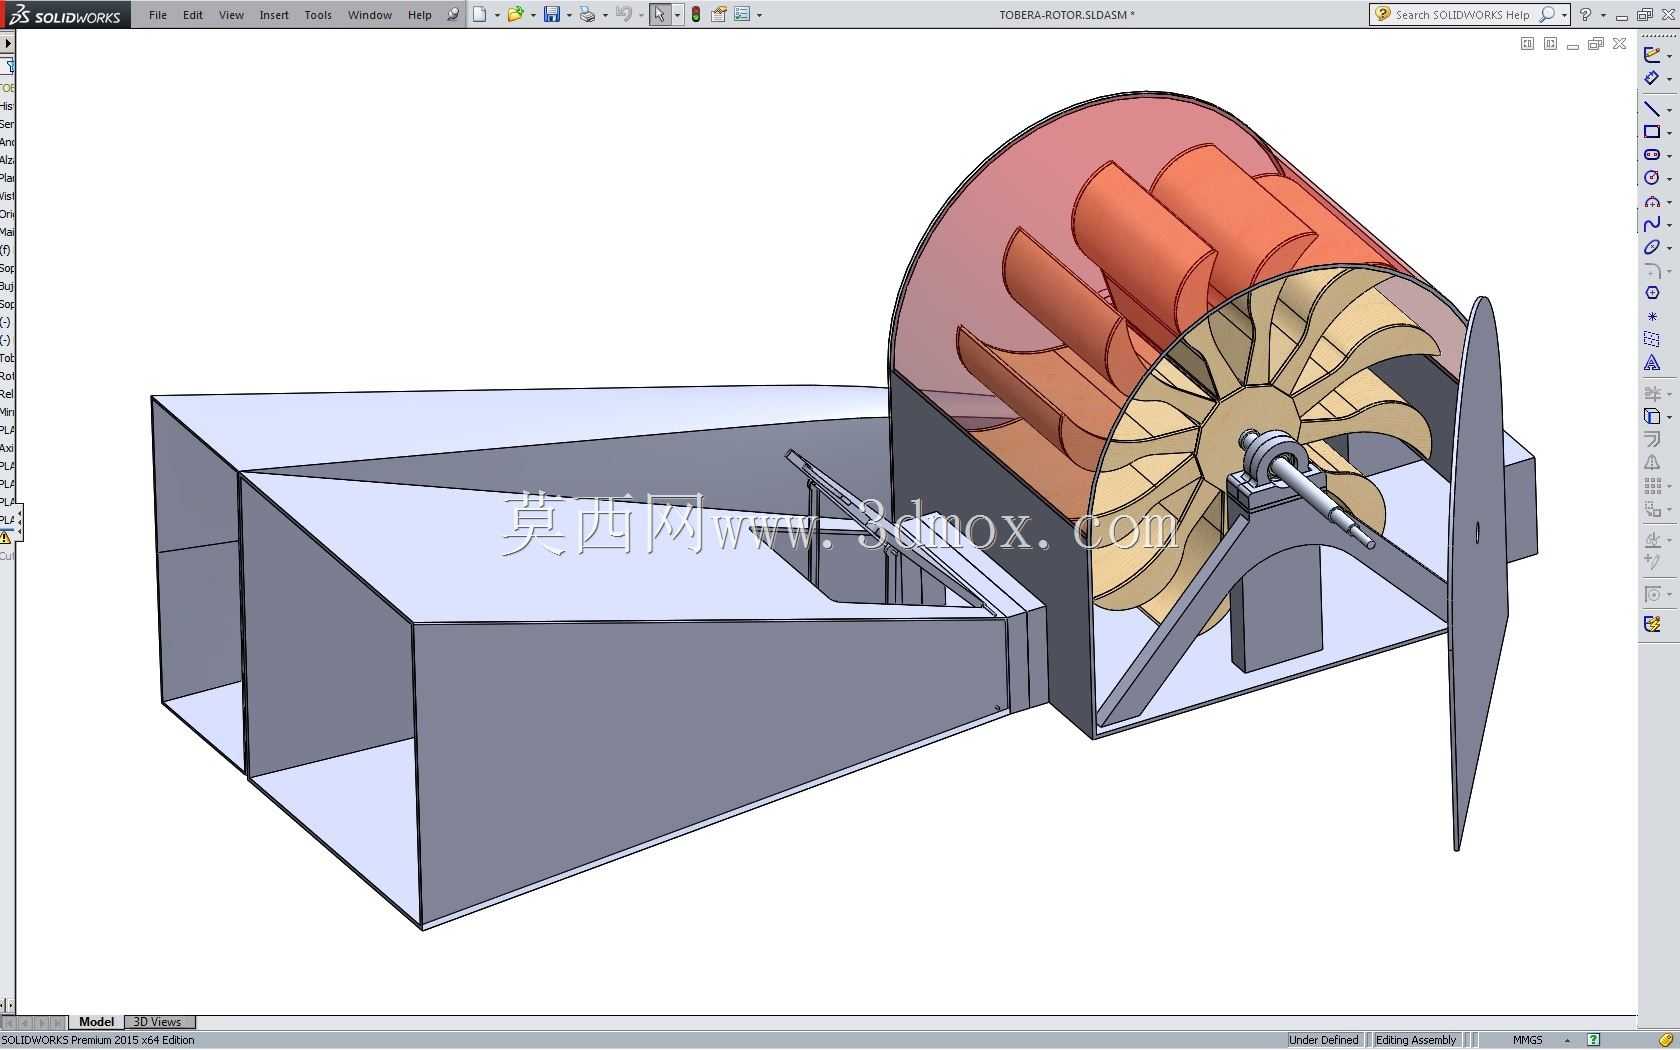Select the Corner Rectangle tool

(x=1652, y=131)
